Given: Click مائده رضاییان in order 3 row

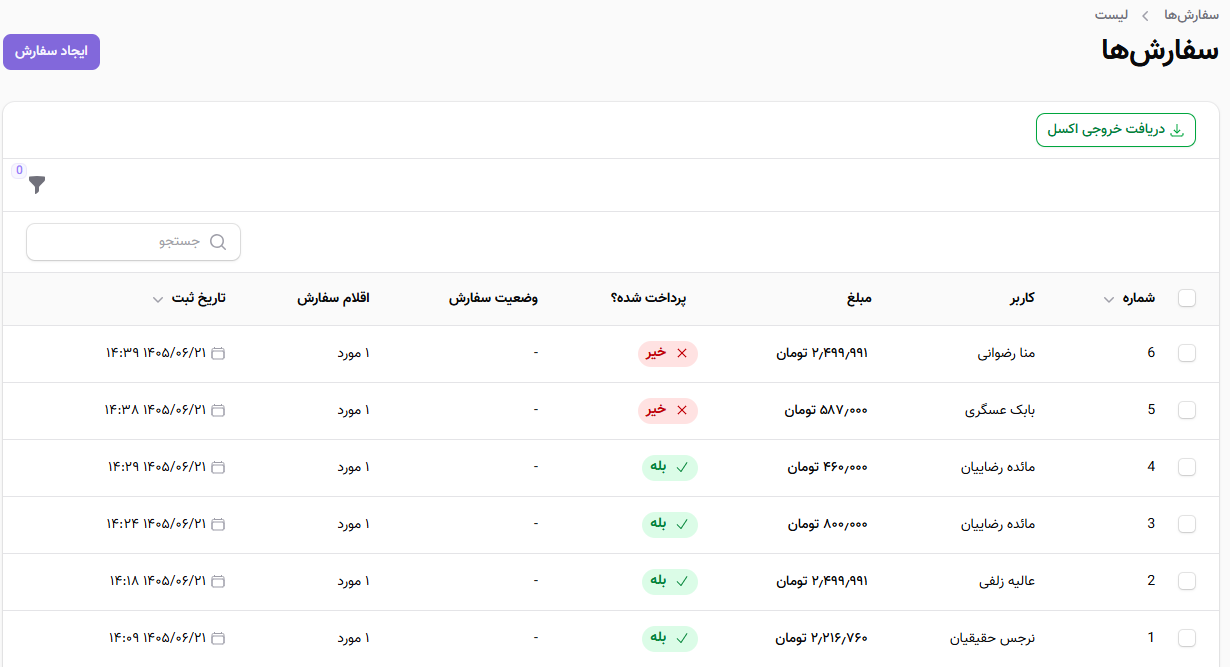Looking at the screenshot, I should [x=998, y=524].
